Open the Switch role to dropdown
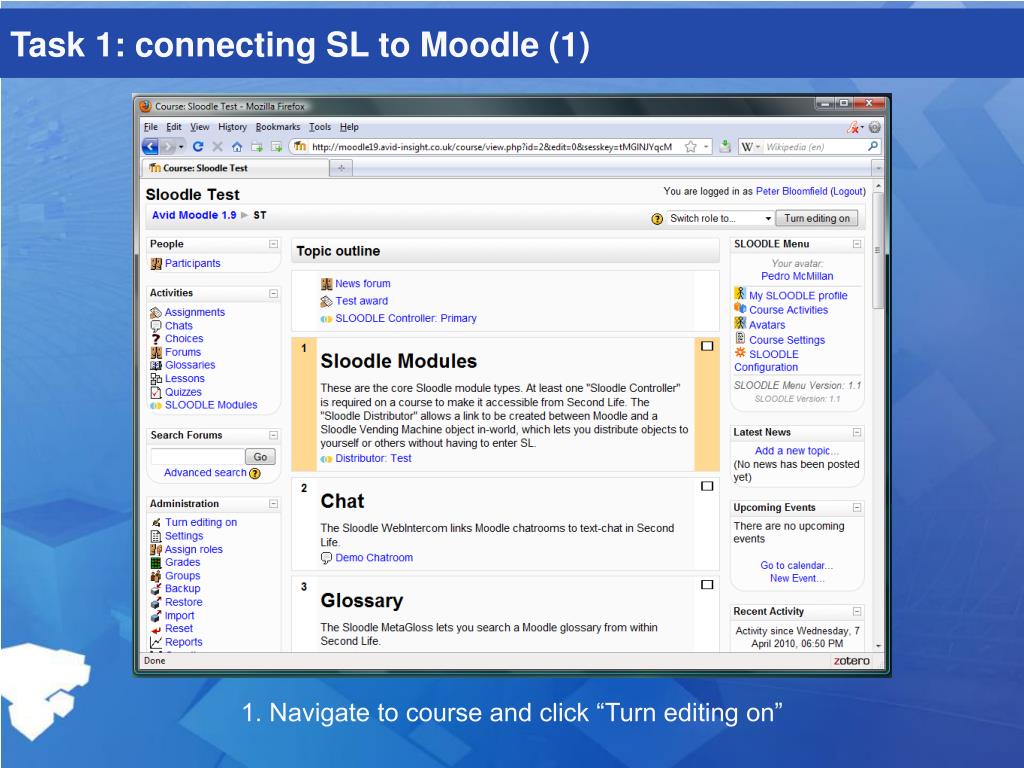The height and width of the screenshot is (768, 1024). [x=720, y=219]
